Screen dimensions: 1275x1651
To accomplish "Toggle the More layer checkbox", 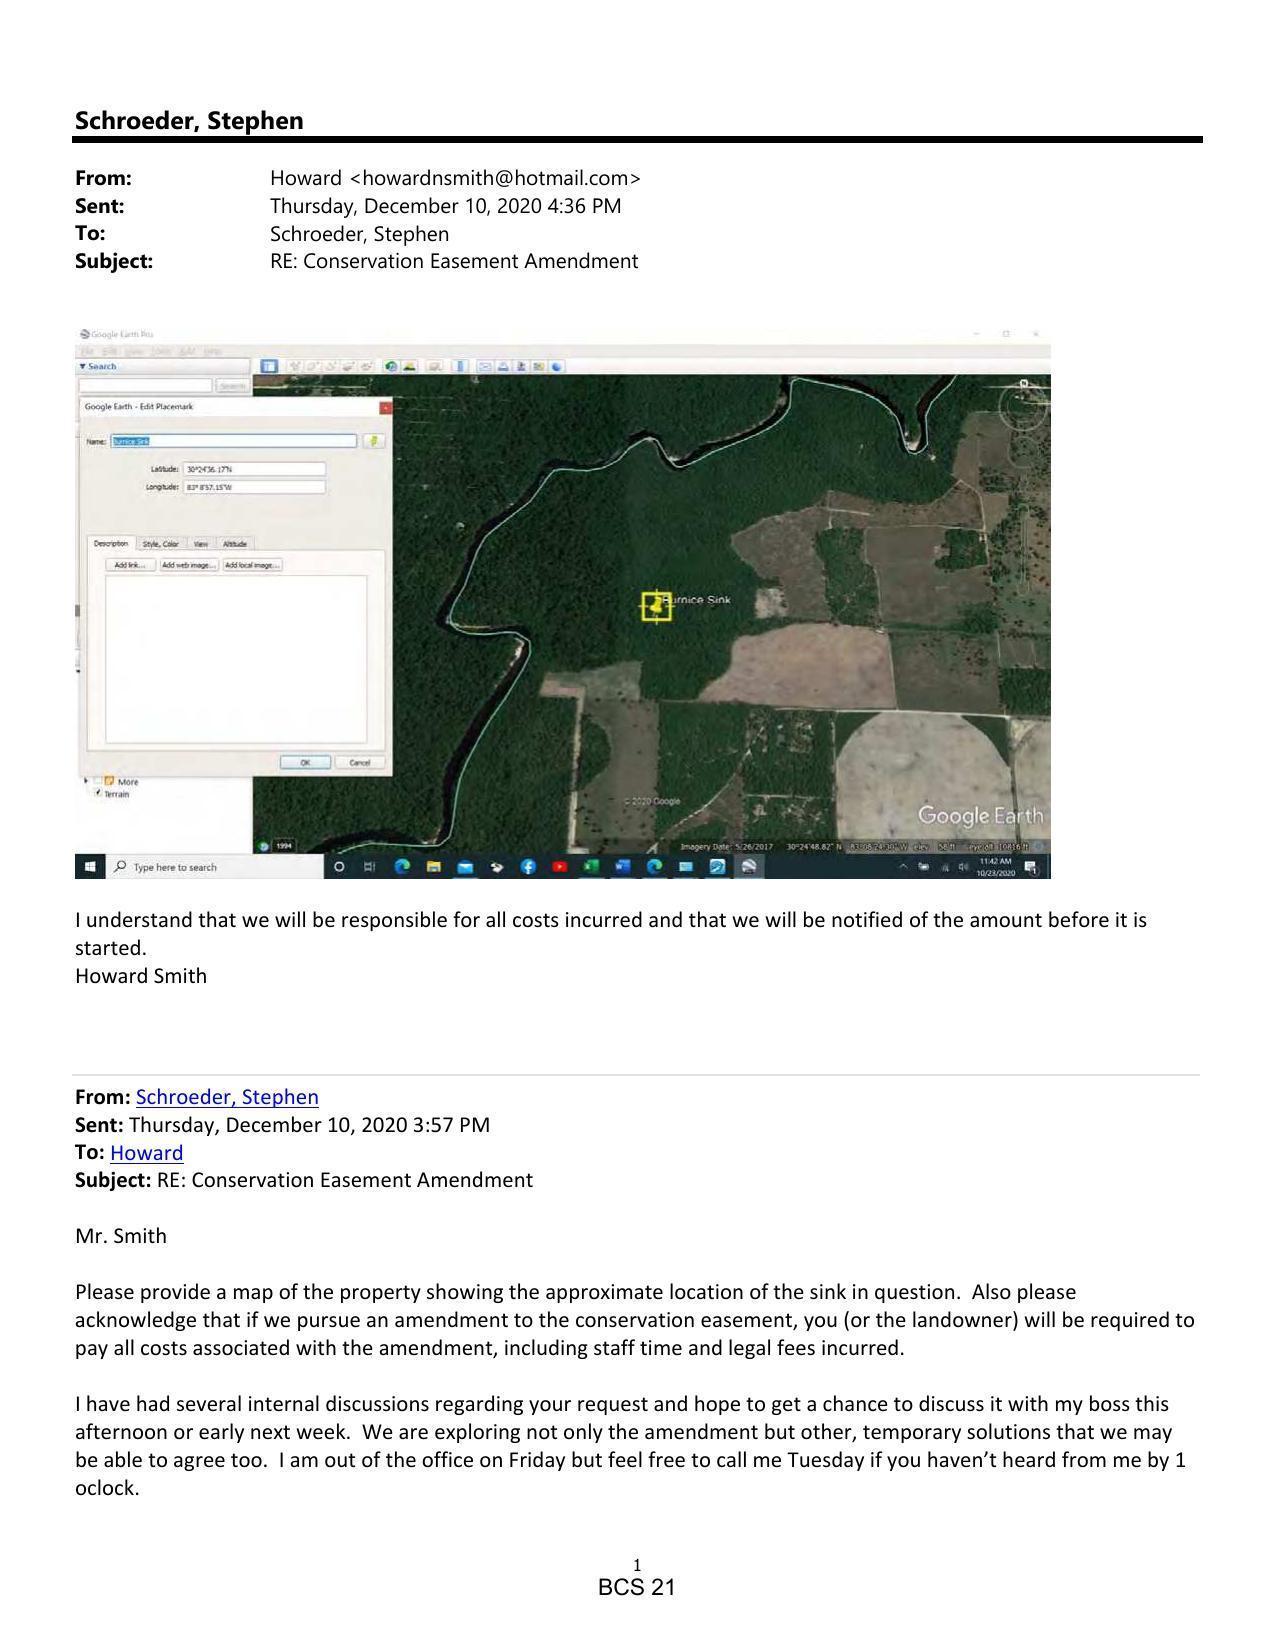I will (97, 781).
